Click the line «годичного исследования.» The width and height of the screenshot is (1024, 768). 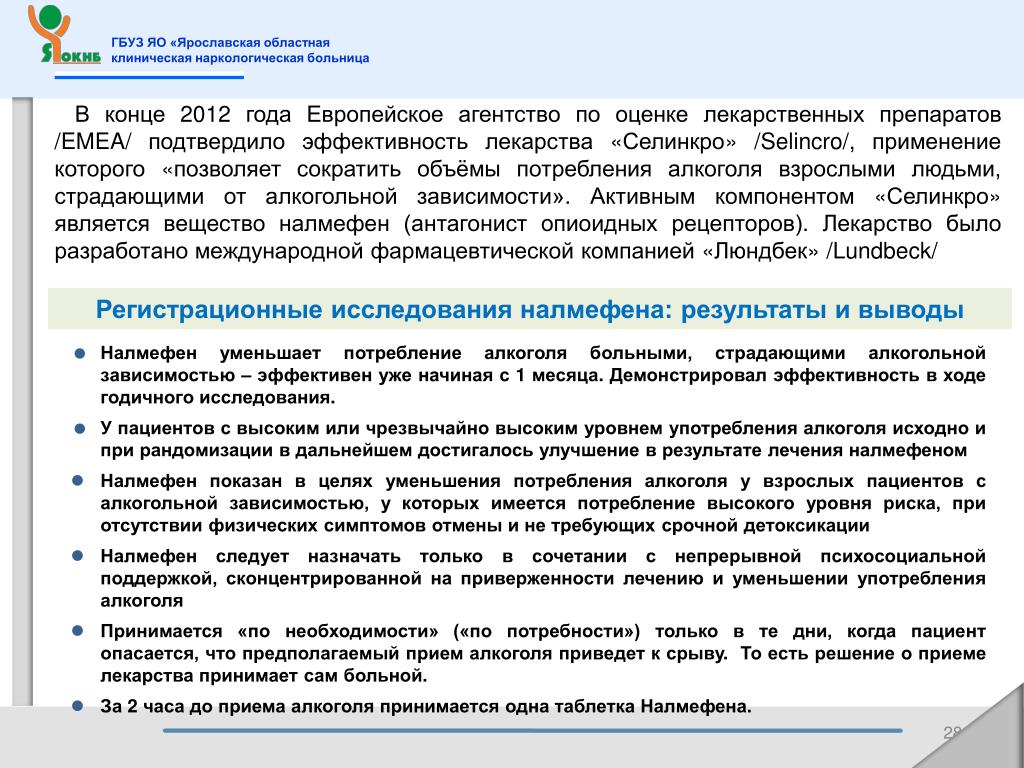217,398
